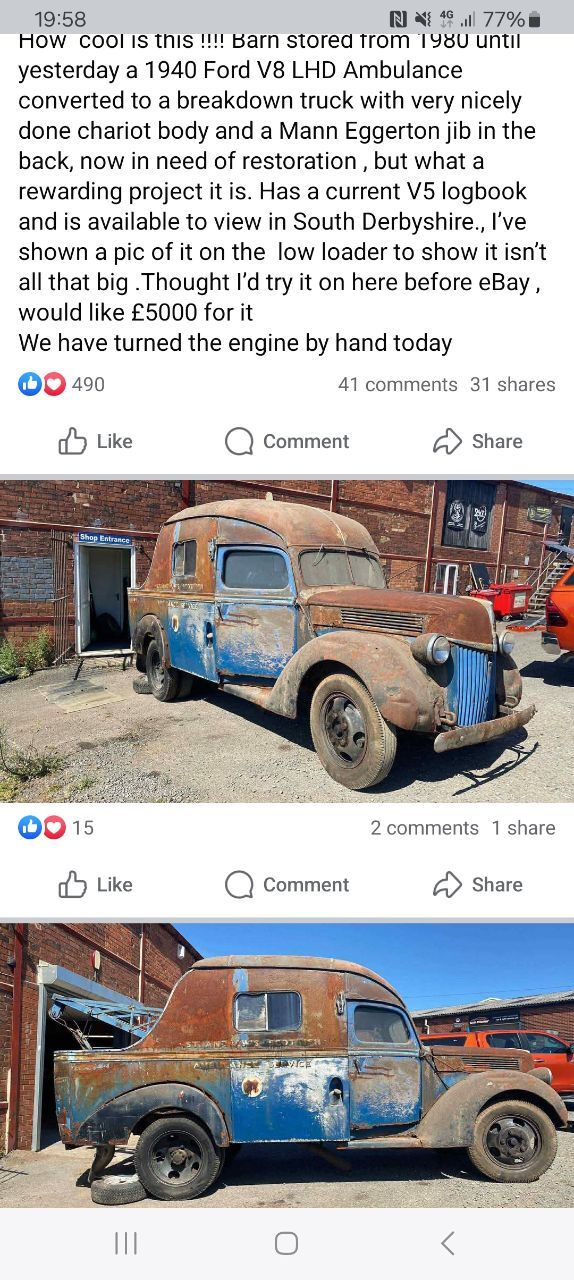Open reactions on the 15-reaction photo
Viewport: 574px width, 1280px height.
56,827
